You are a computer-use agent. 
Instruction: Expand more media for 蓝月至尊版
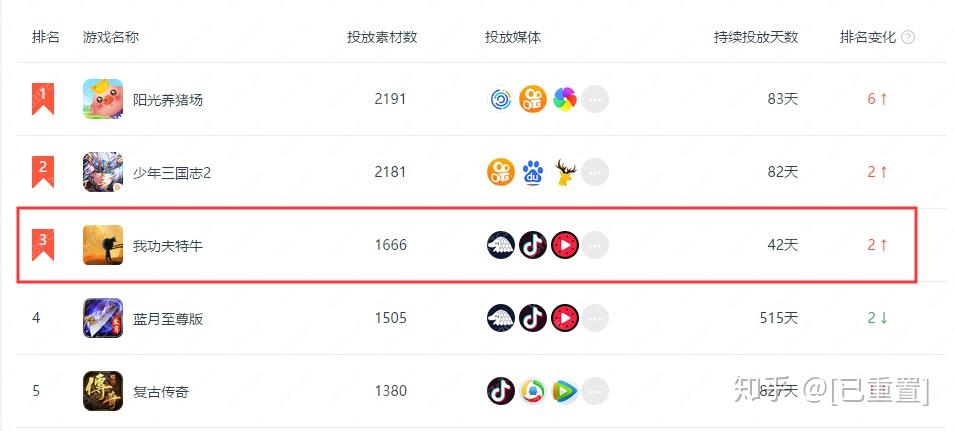point(595,318)
